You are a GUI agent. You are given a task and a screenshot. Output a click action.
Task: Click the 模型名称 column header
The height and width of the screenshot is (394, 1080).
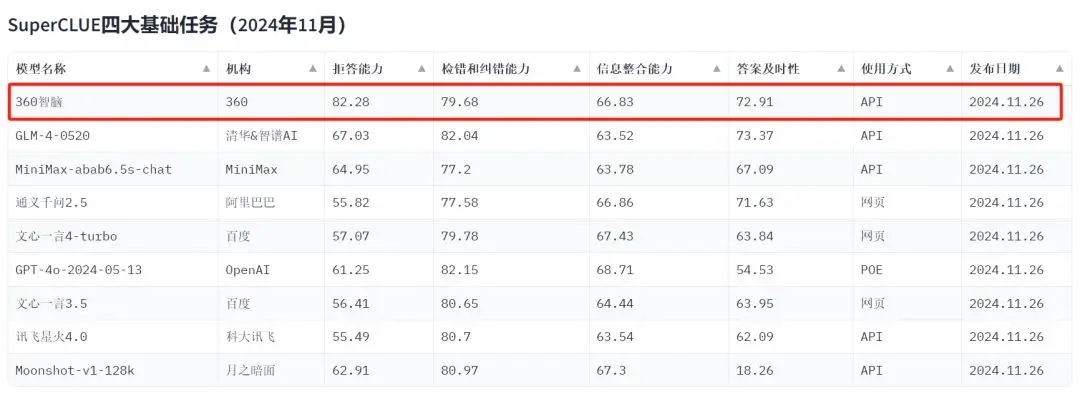pos(114,69)
